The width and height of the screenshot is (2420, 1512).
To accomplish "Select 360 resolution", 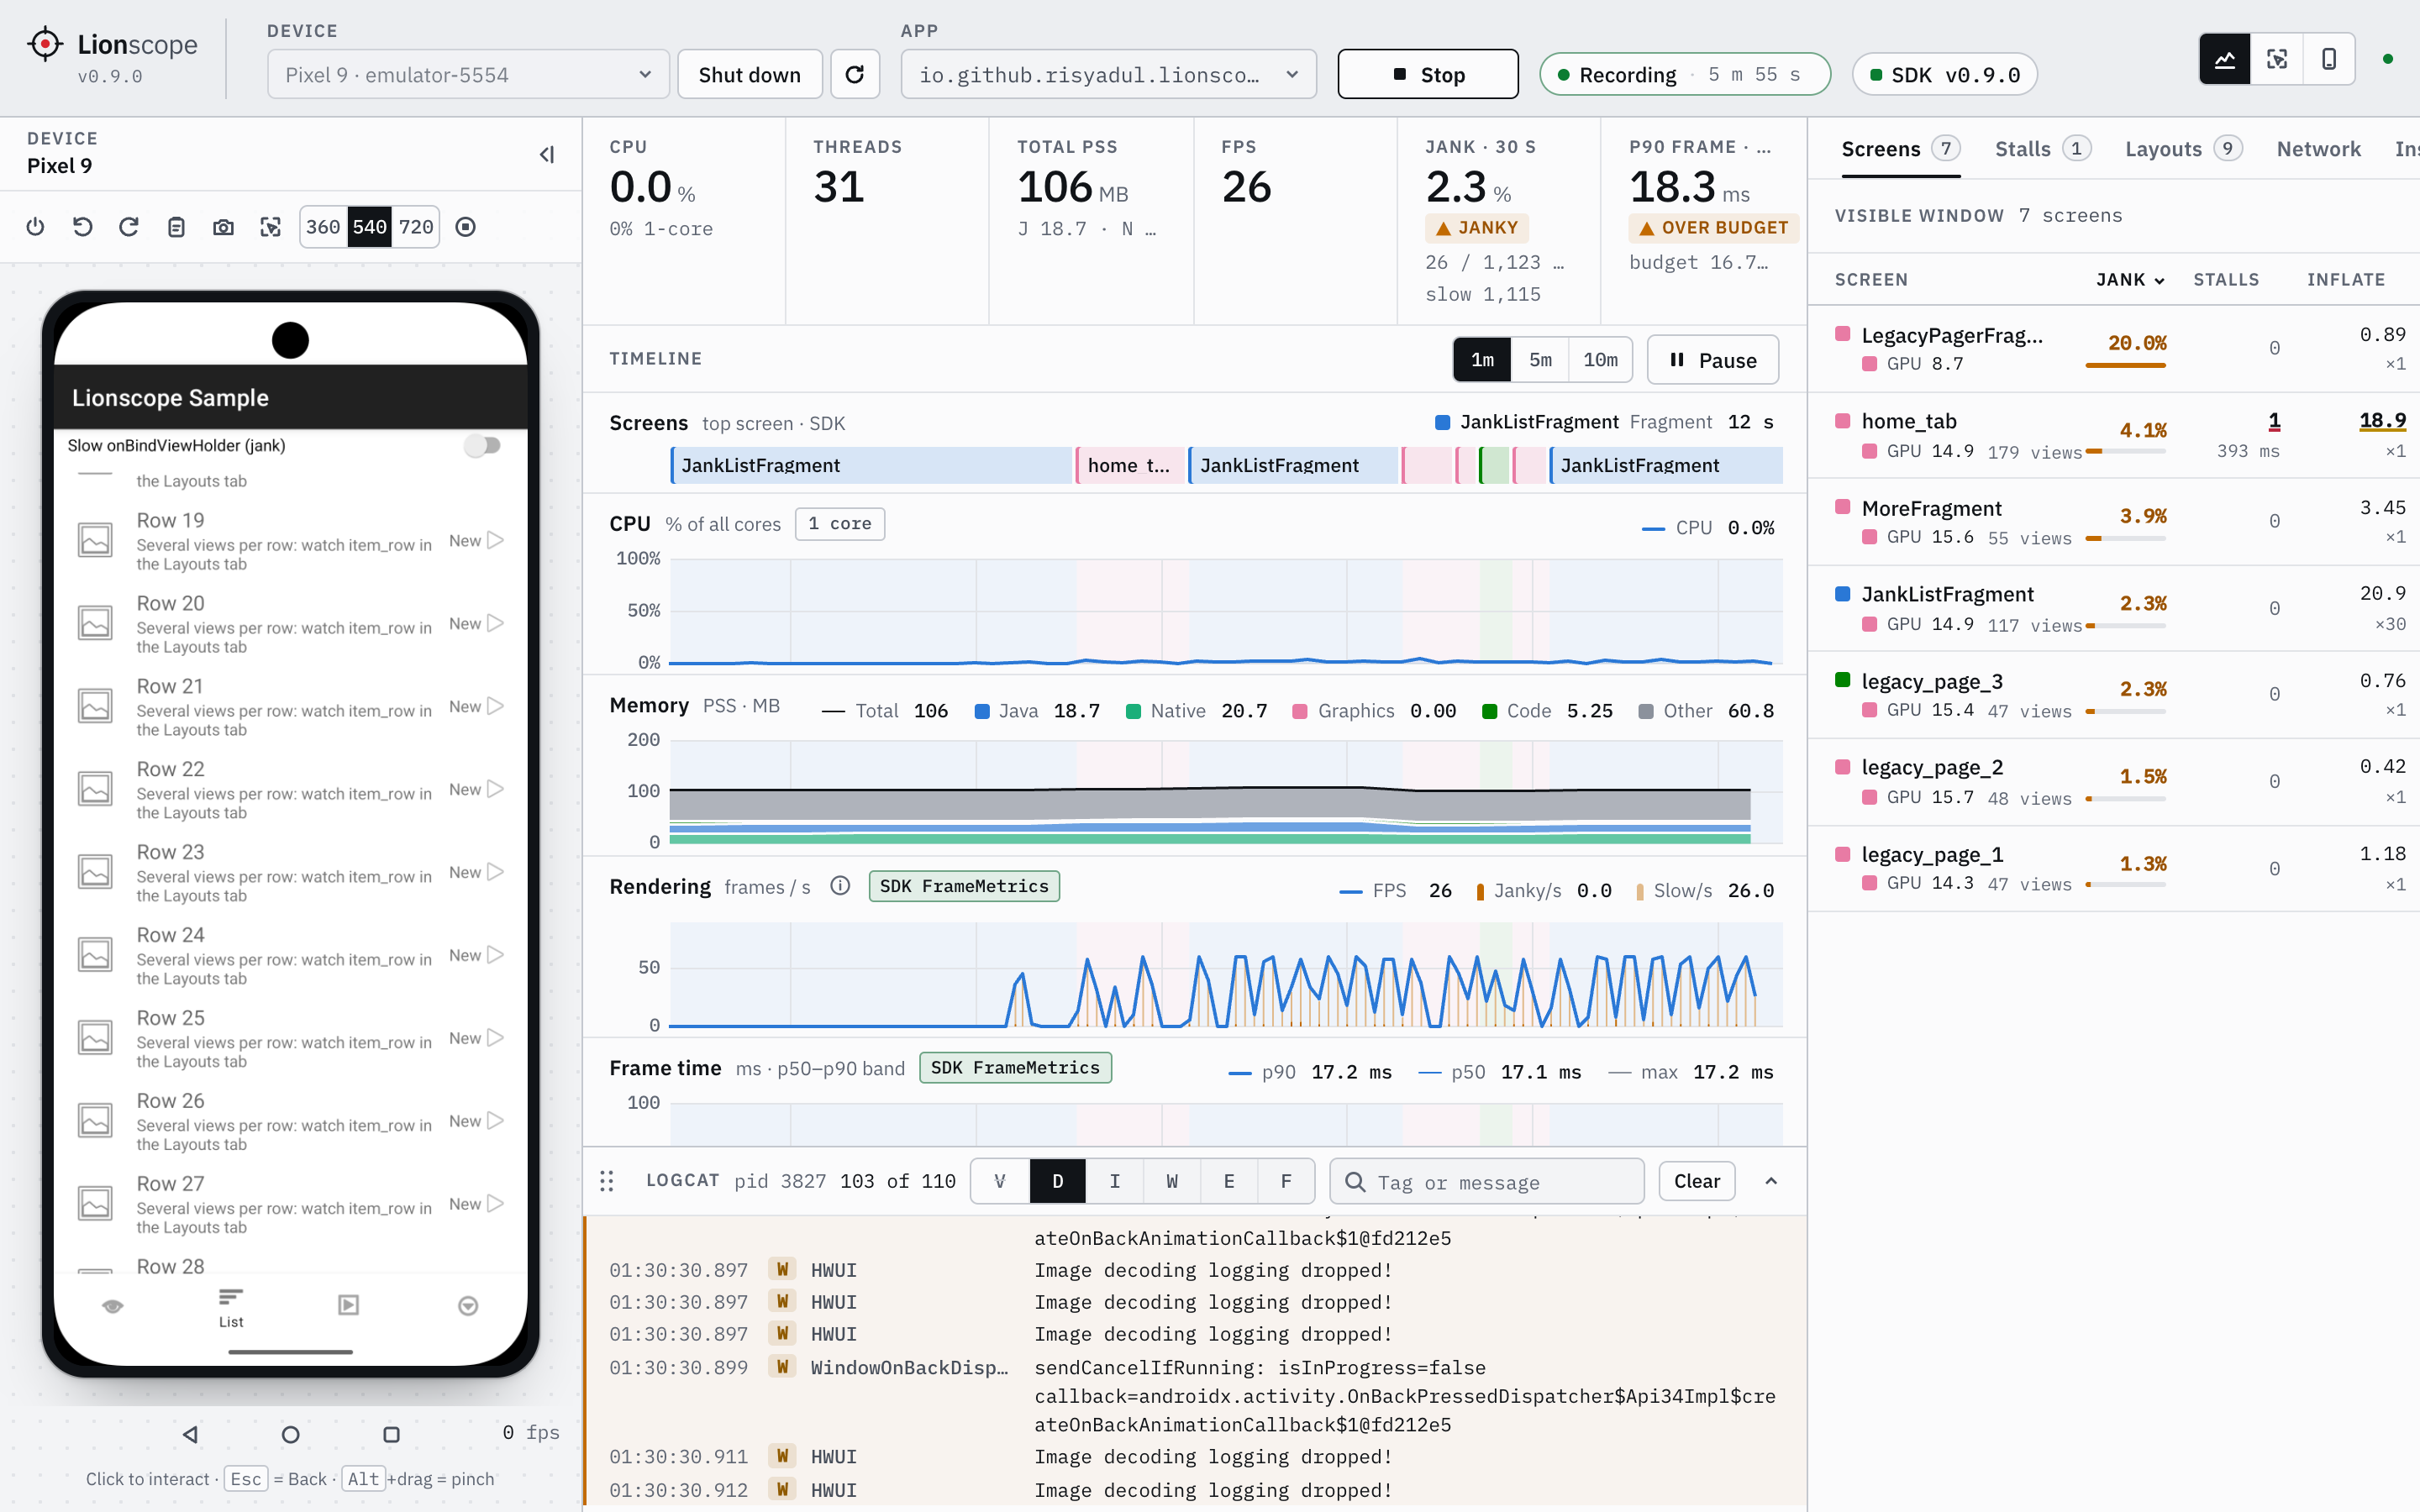I will 323,227.
